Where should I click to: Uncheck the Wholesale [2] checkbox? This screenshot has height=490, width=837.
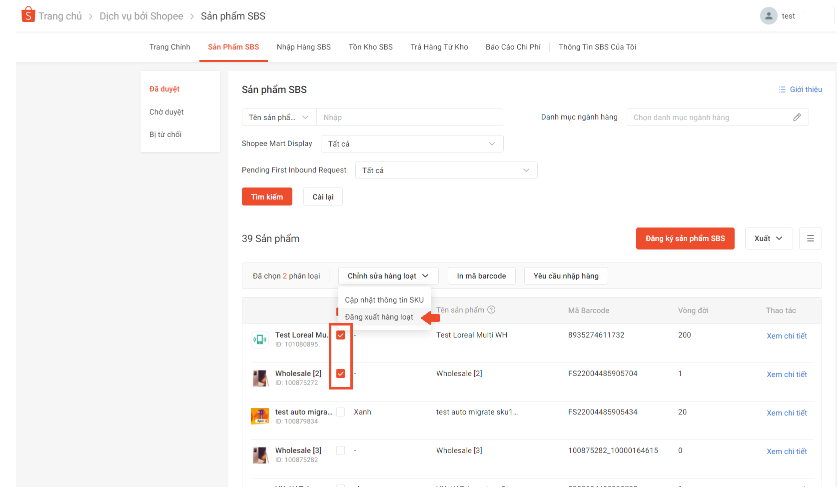tap(341, 374)
